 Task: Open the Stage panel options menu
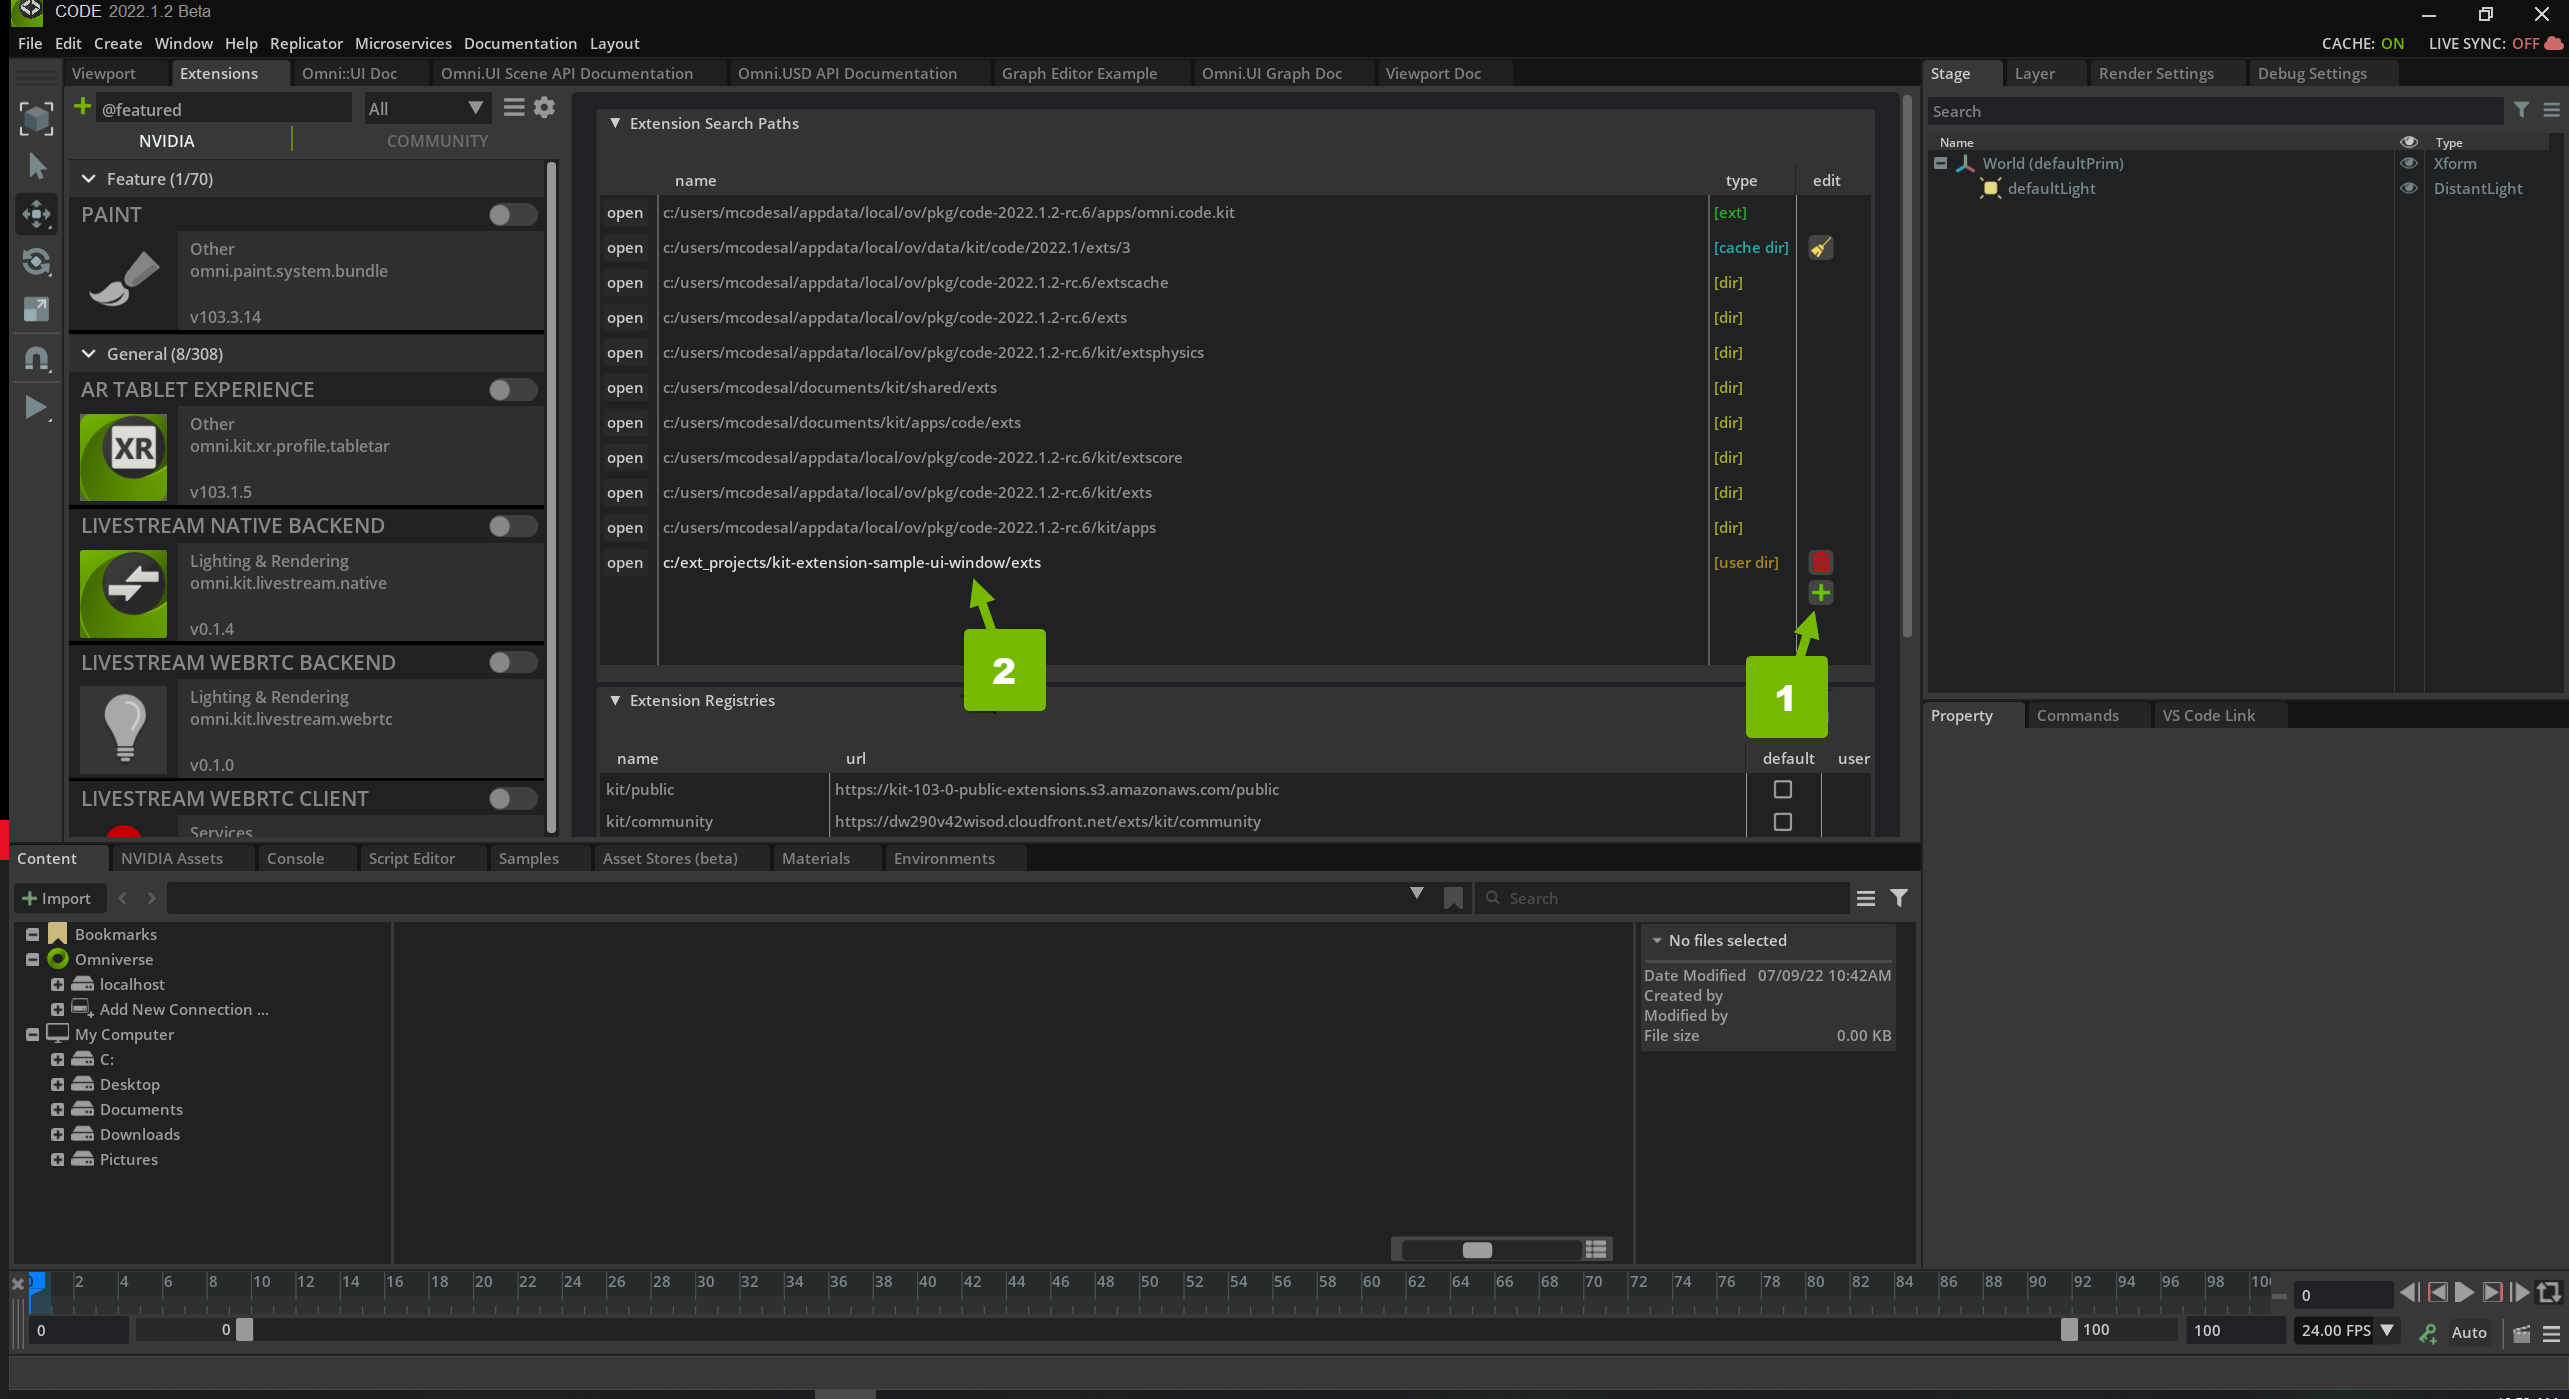coord(2551,111)
